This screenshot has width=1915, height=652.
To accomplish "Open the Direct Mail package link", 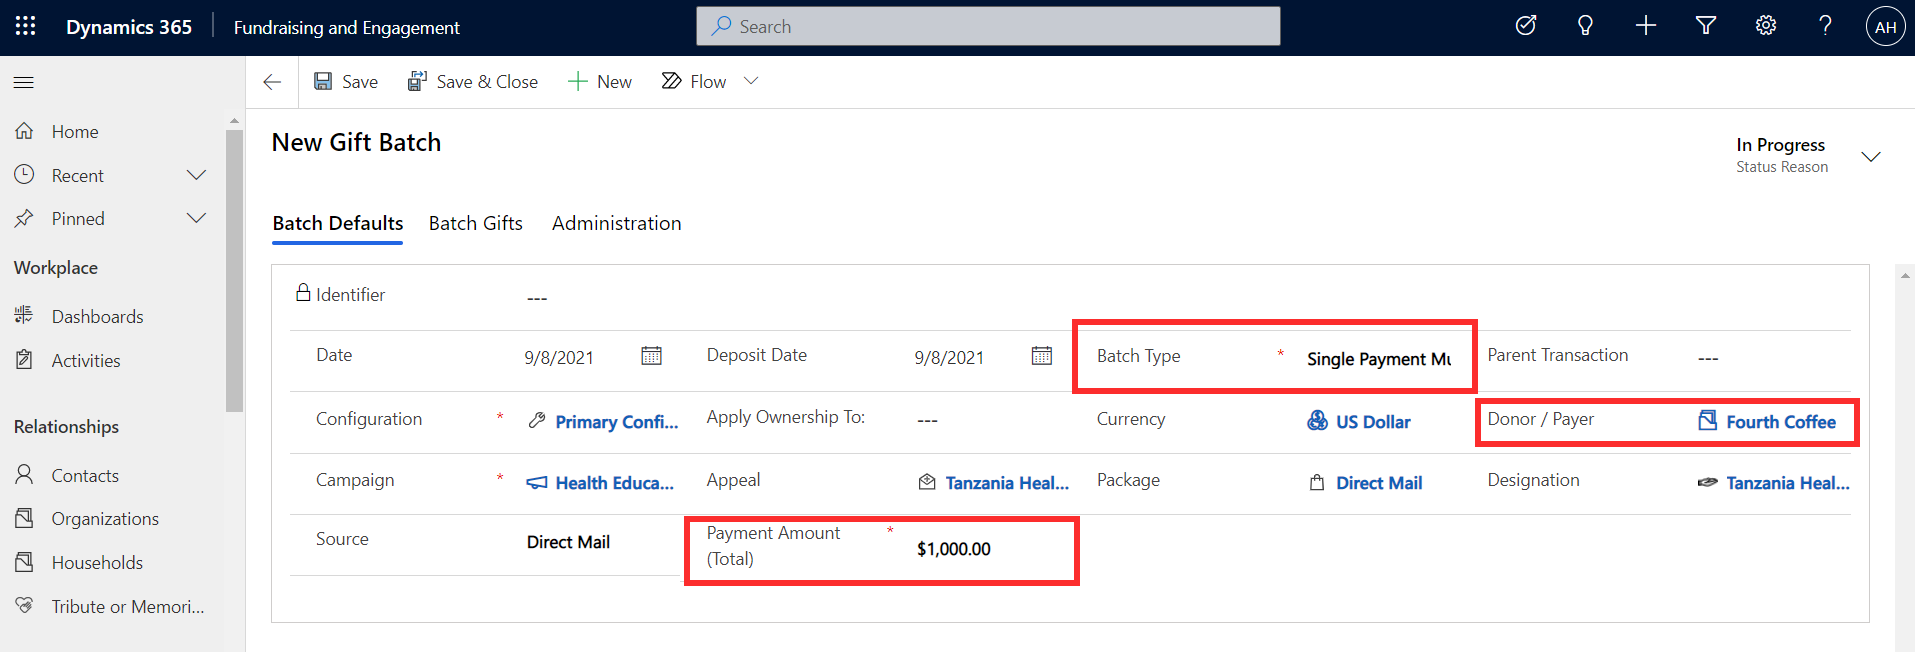I will pos(1379,483).
